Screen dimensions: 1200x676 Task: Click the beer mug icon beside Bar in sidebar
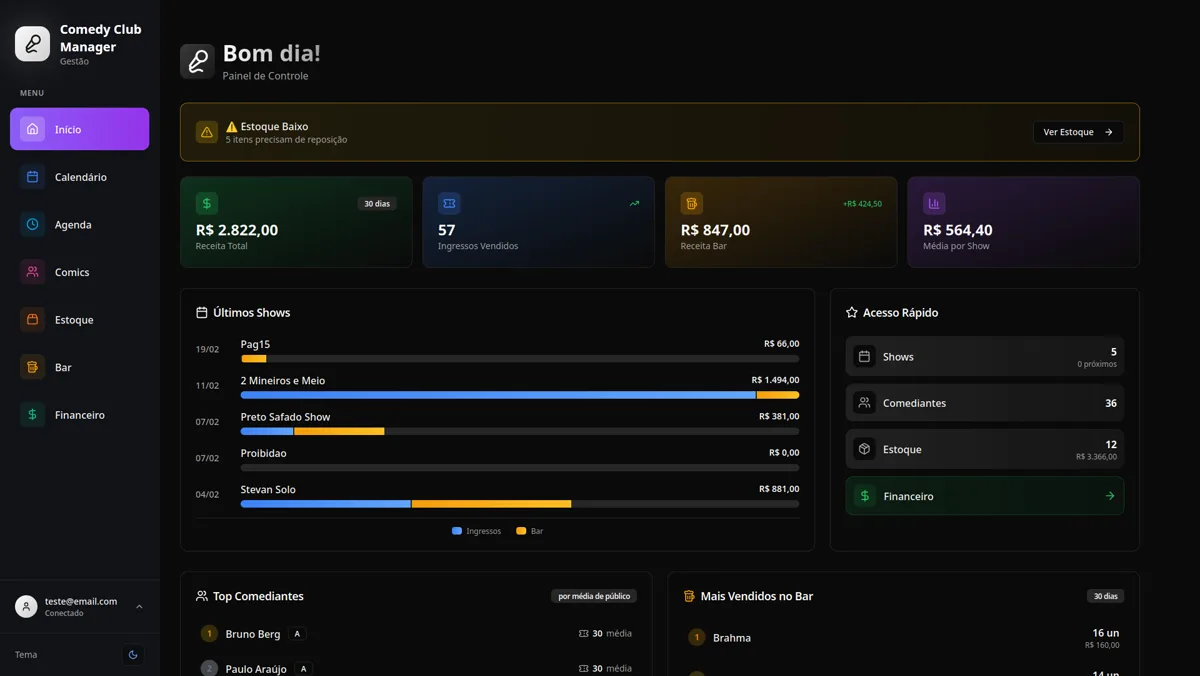pyautogui.click(x=32, y=367)
